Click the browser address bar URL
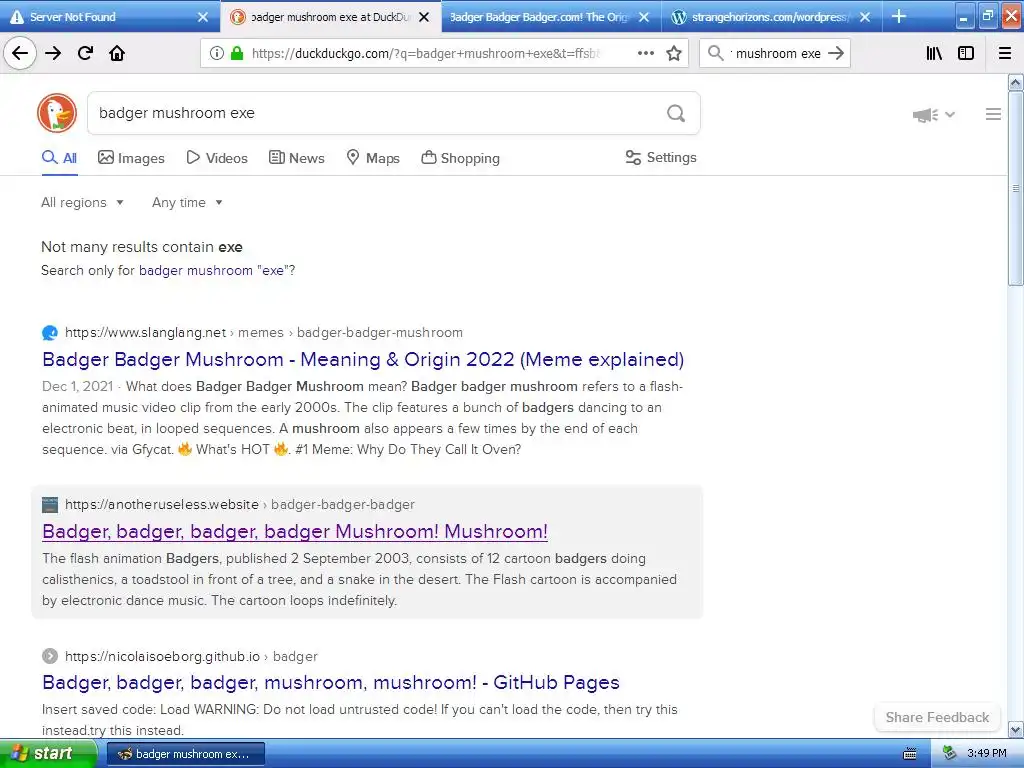Image resolution: width=1024 pixels, height=768 pixels. coord(426,54)
